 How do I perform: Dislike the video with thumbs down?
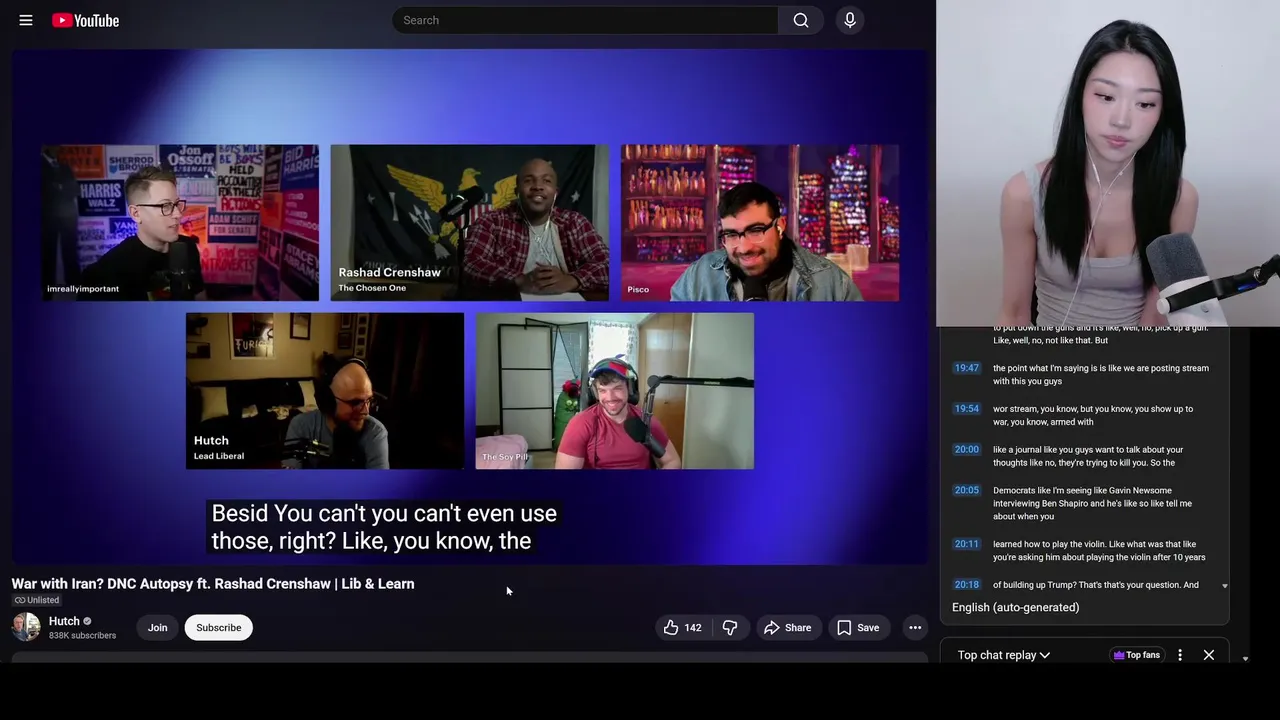point(731,628)
